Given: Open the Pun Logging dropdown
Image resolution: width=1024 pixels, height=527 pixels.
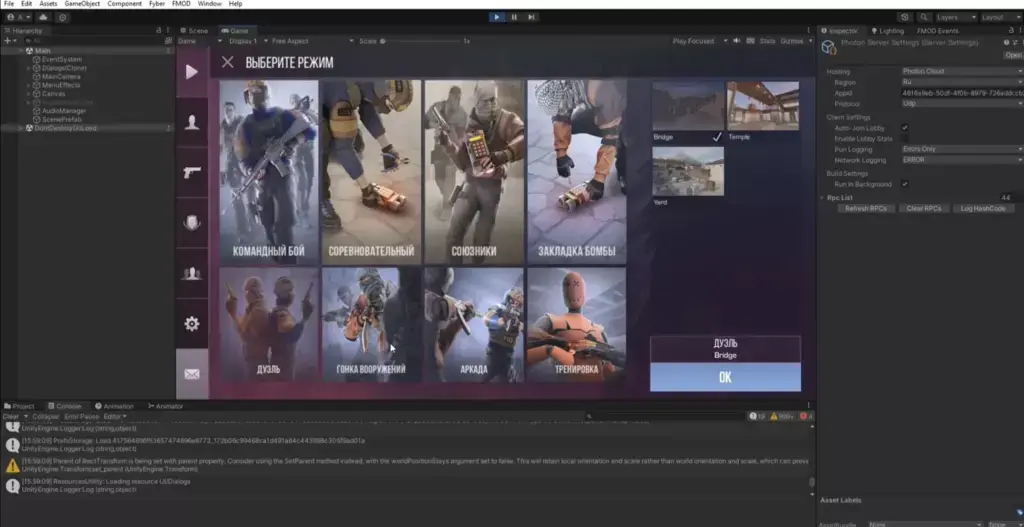Looking at the screenshot, I should coord(961,149).
